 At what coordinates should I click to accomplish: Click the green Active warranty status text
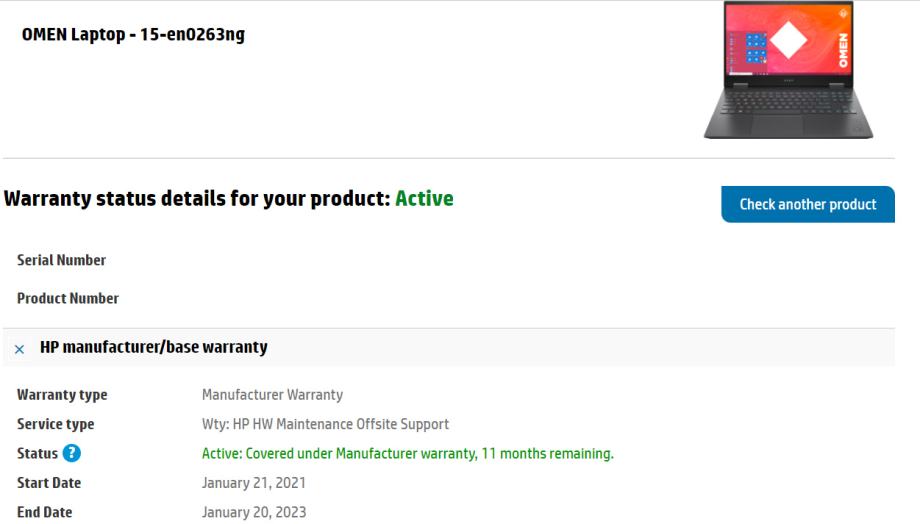click(424, 198)
